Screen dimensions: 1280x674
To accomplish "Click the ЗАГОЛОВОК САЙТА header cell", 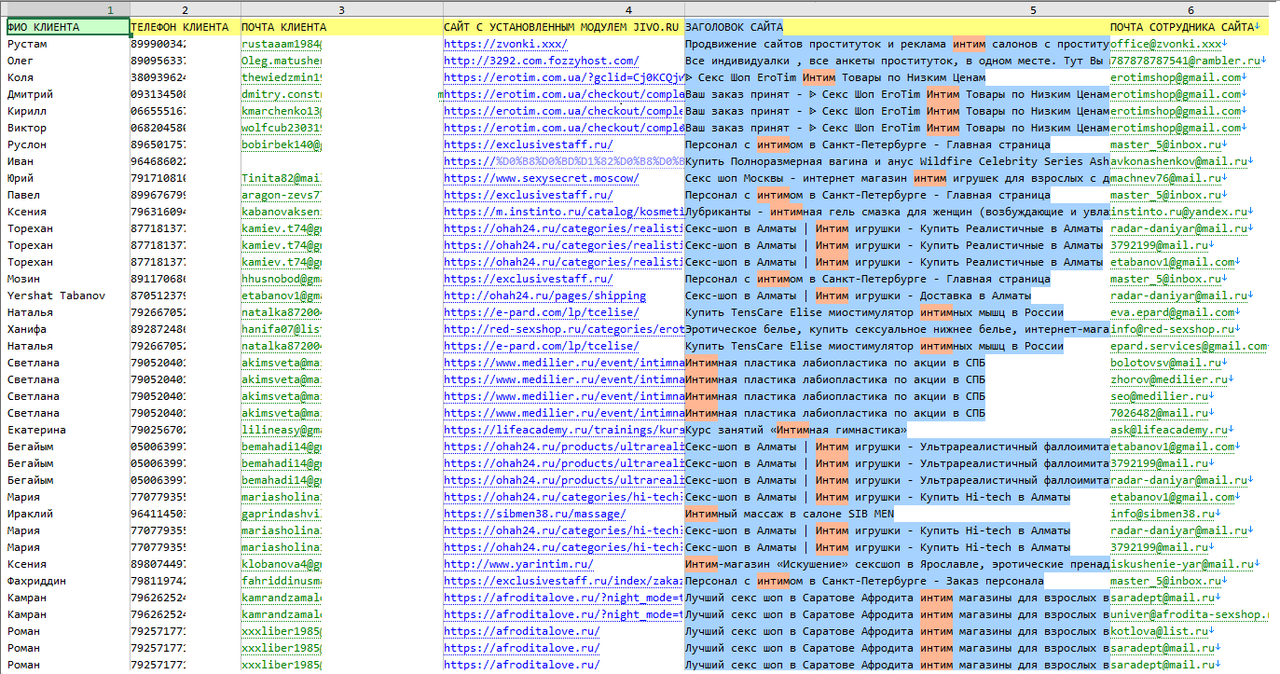I will point(897,27).
